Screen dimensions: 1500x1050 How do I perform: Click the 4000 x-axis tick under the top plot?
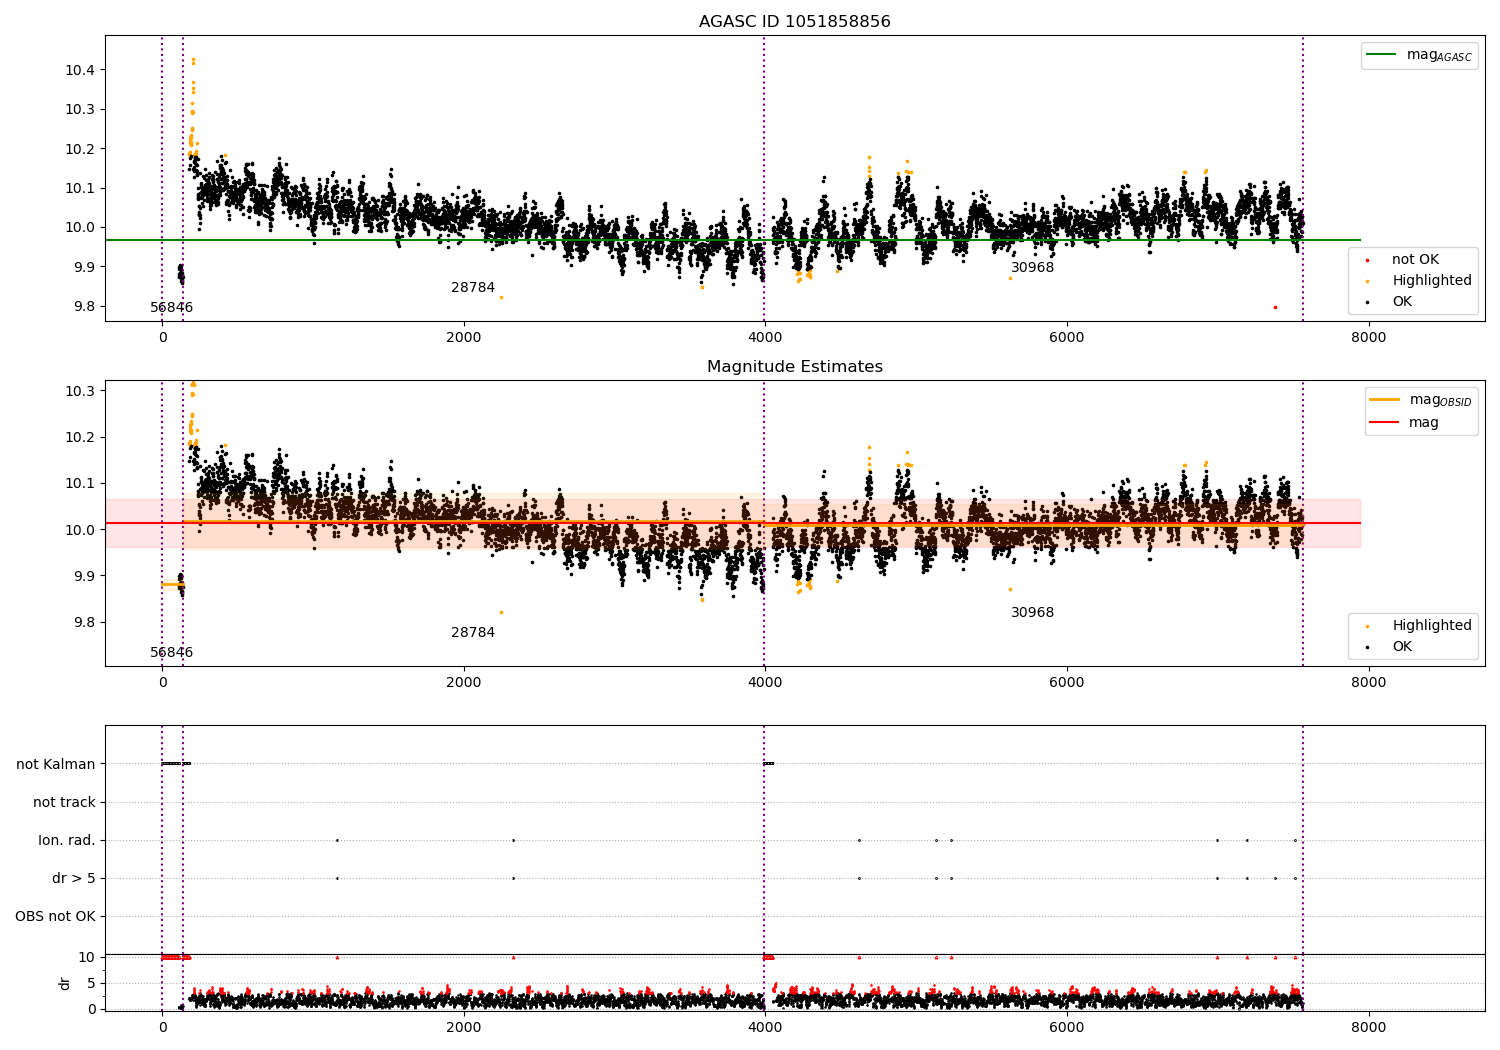[x=765, y=338]
